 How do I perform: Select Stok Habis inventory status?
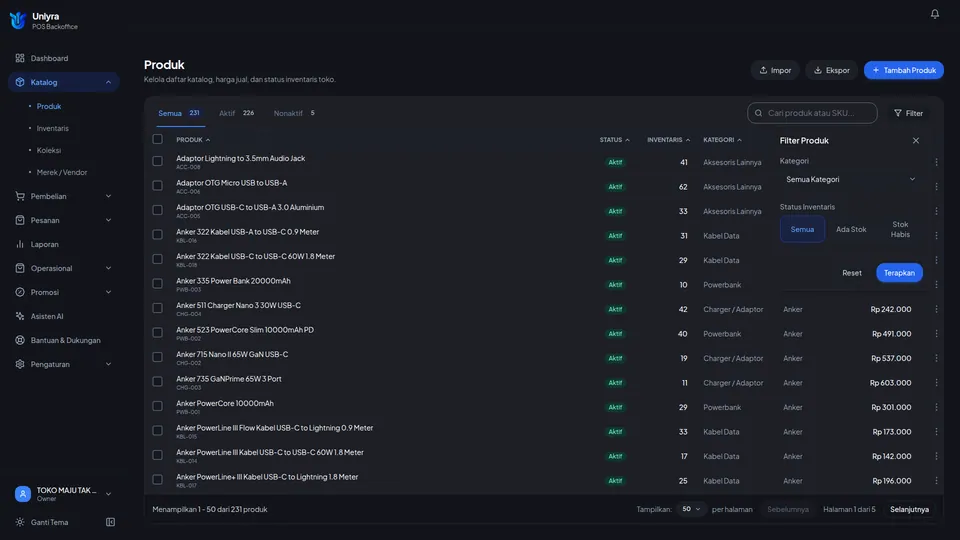click(900, 230)
